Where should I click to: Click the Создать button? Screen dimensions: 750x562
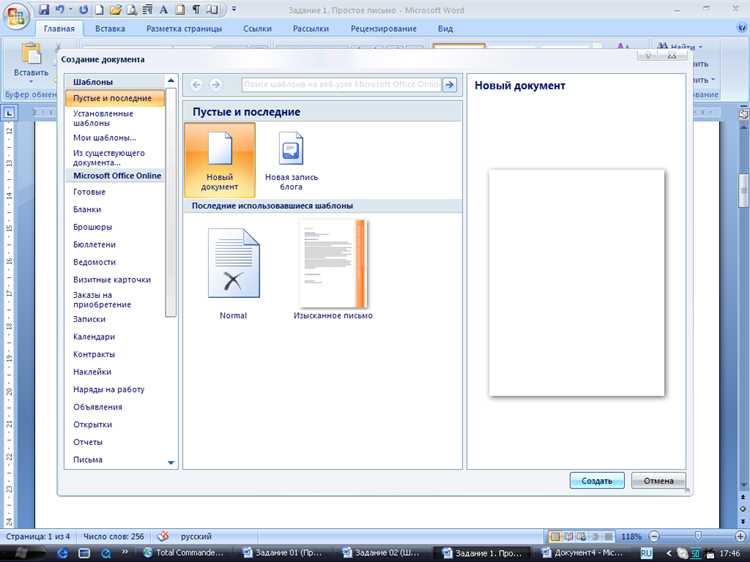pyautogui.click(x=597, y=481)
